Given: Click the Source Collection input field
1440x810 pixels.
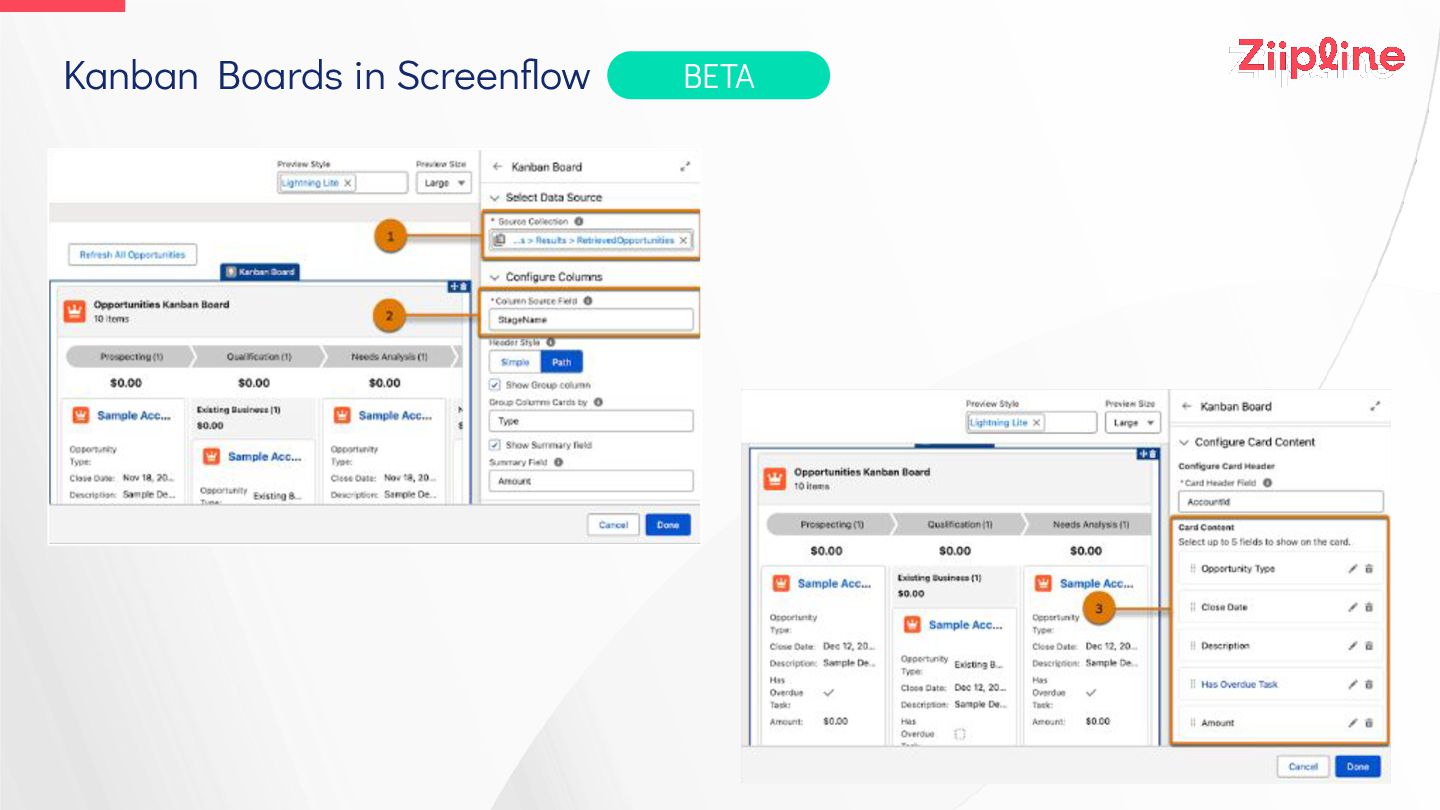Looking at the screenshot, I should tap(591, 240).
